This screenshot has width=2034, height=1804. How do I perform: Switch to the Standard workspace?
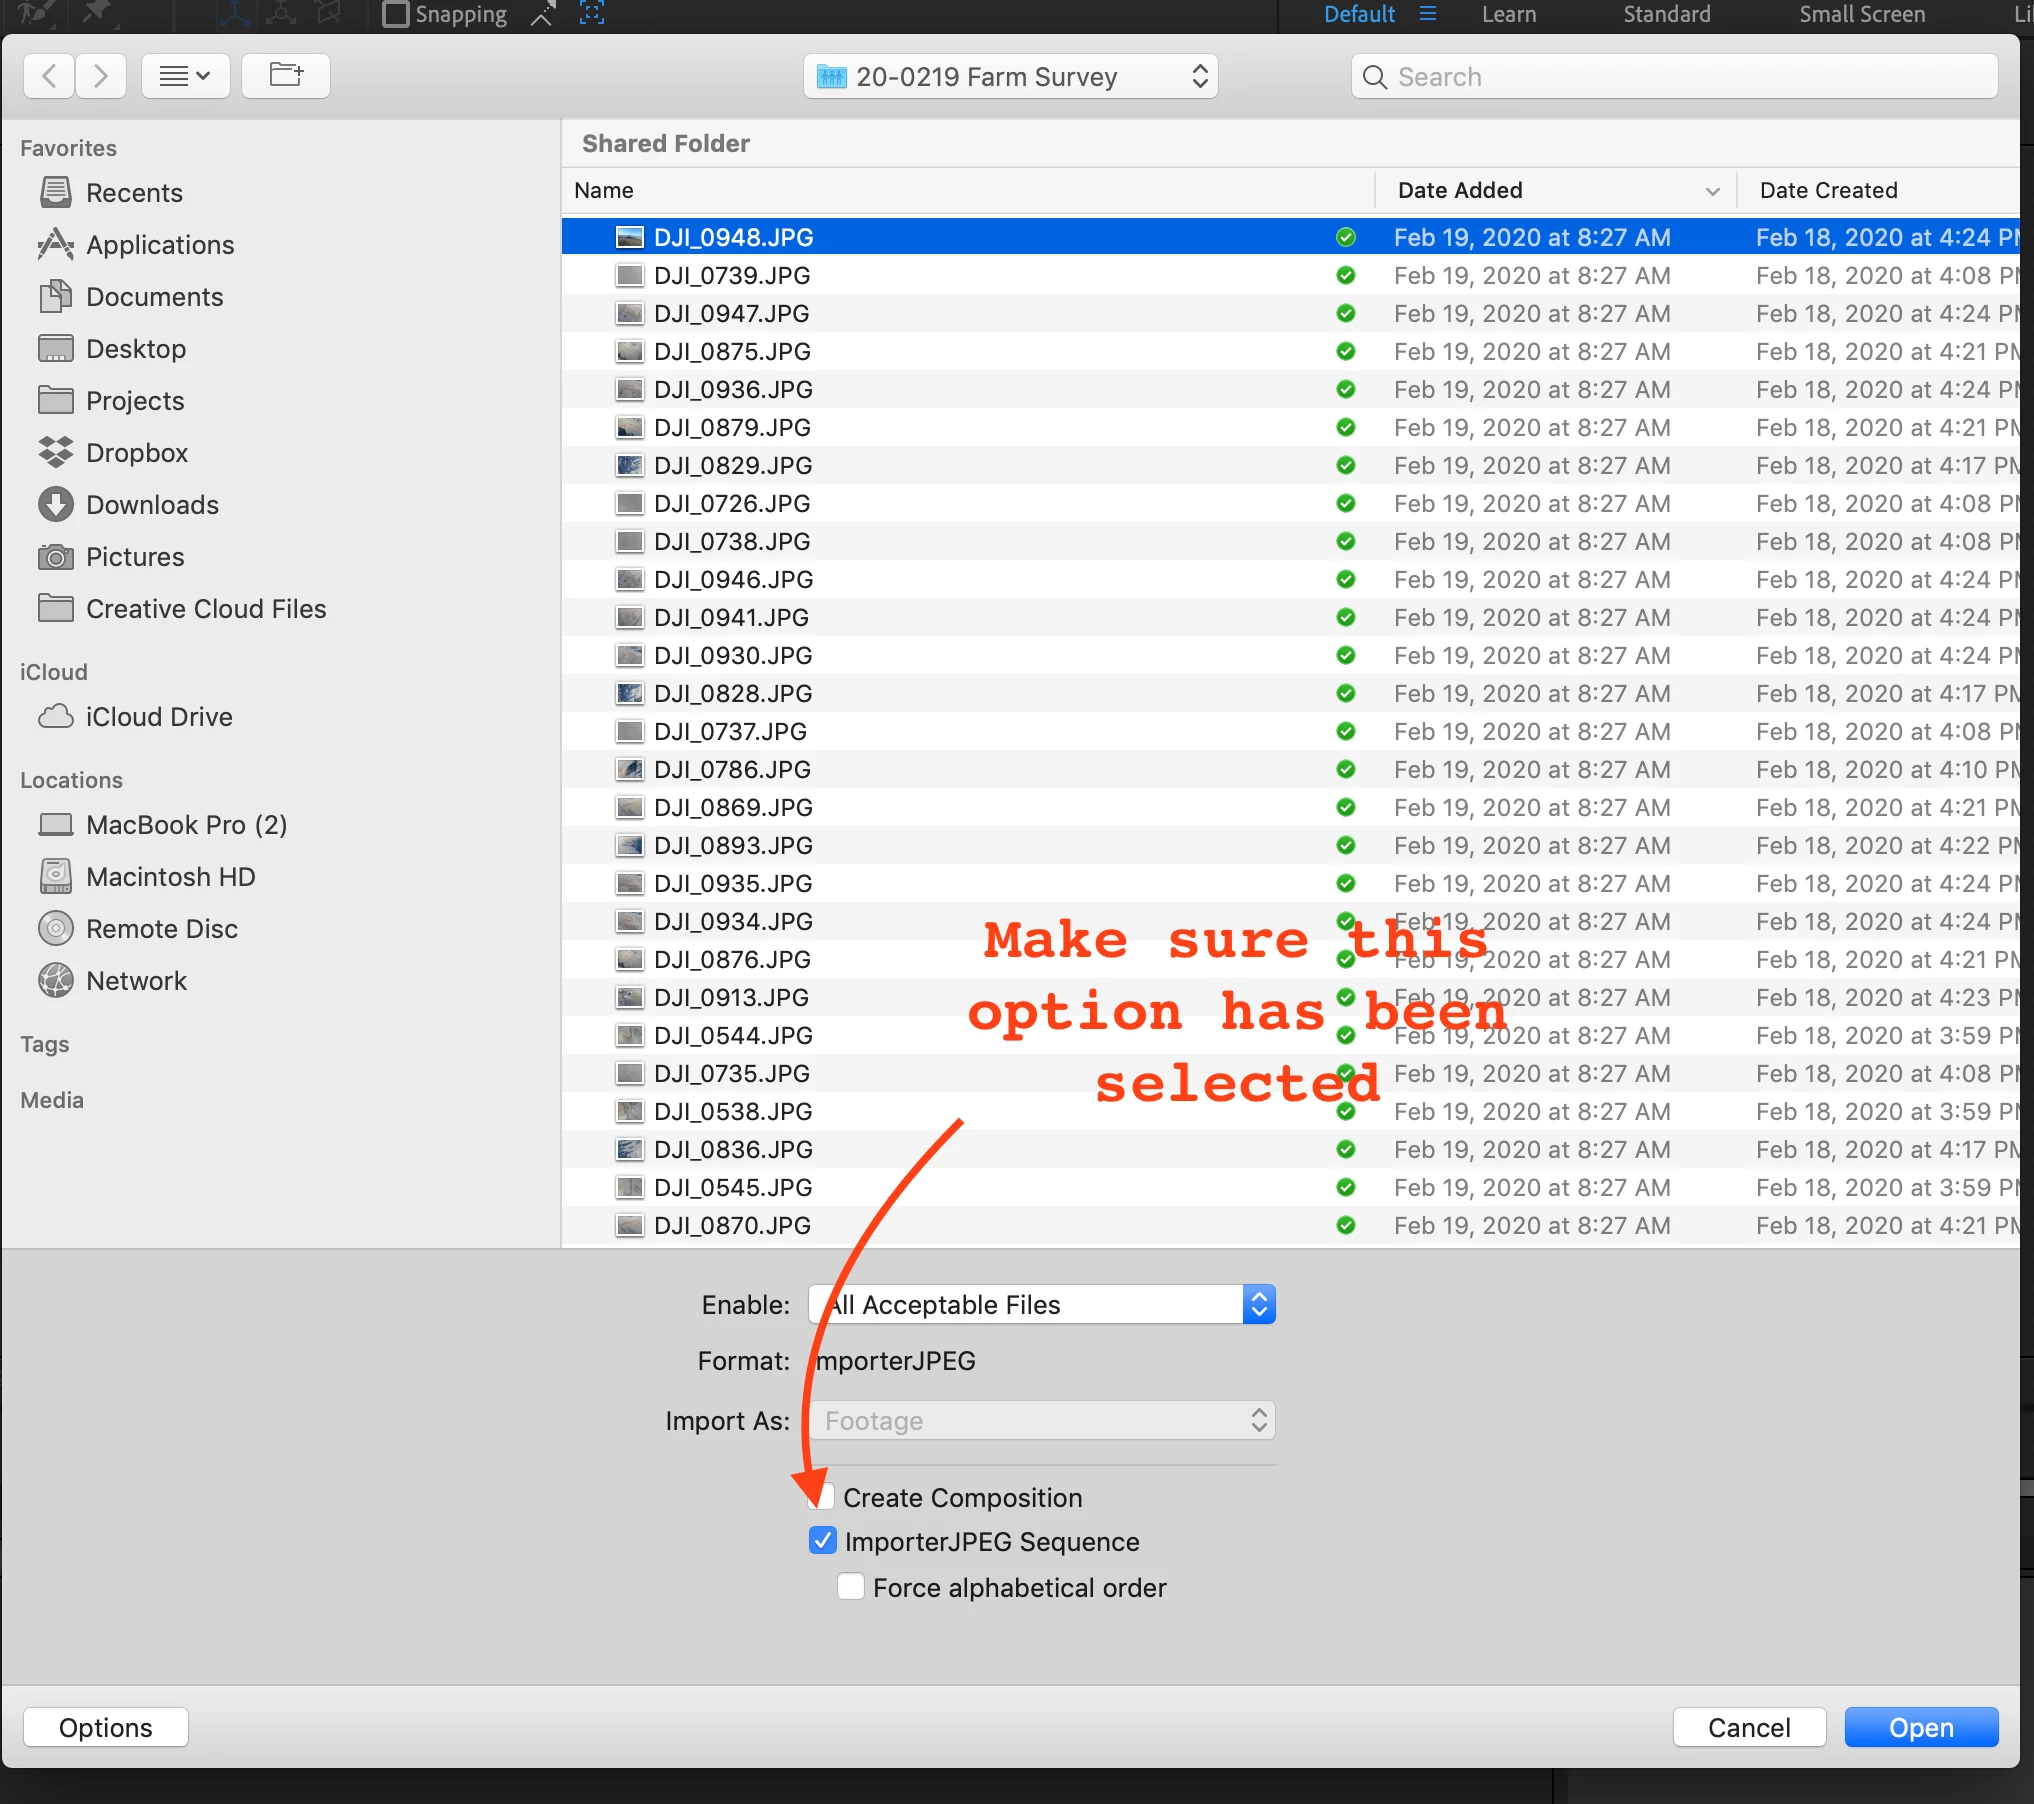pos(1666,14)
